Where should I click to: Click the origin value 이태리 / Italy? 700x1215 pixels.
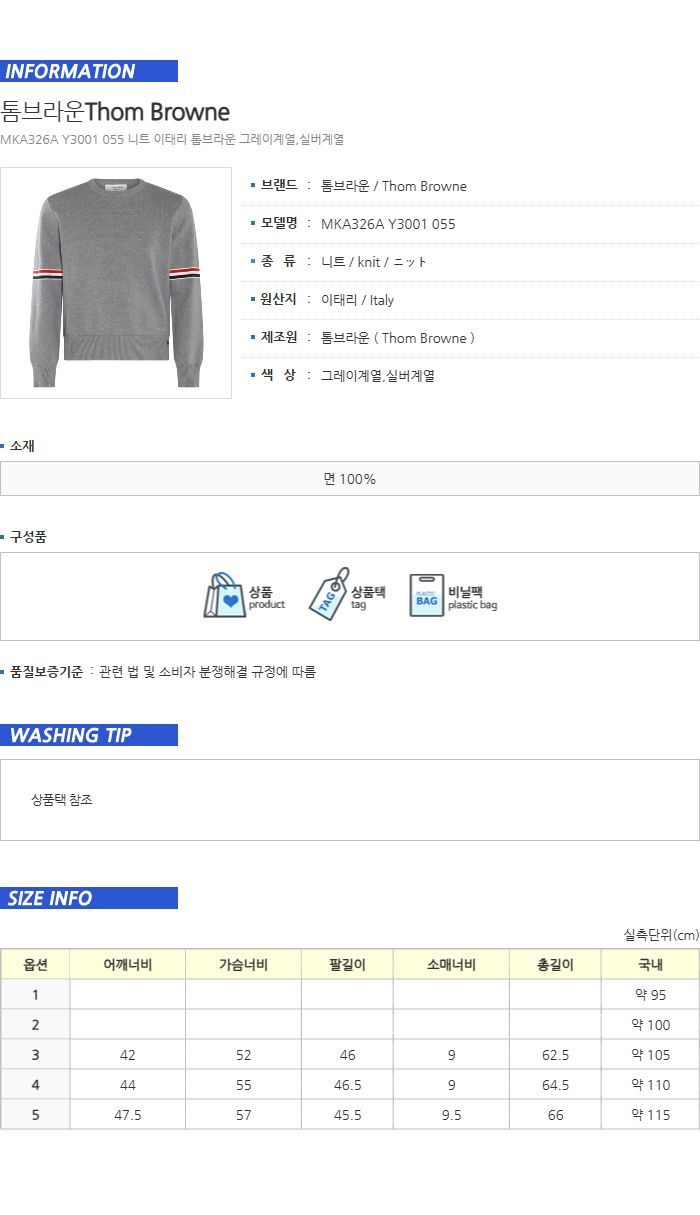point(357,300)
